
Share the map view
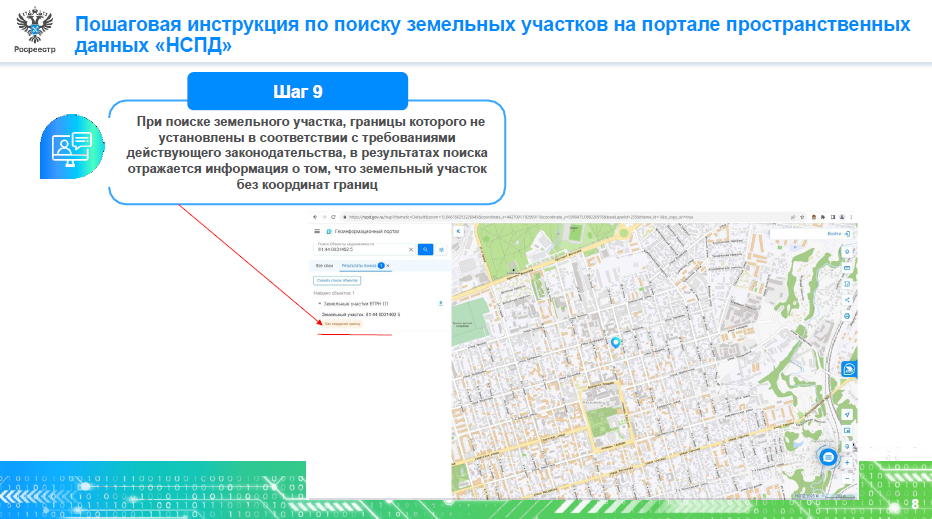click(847, 300)
